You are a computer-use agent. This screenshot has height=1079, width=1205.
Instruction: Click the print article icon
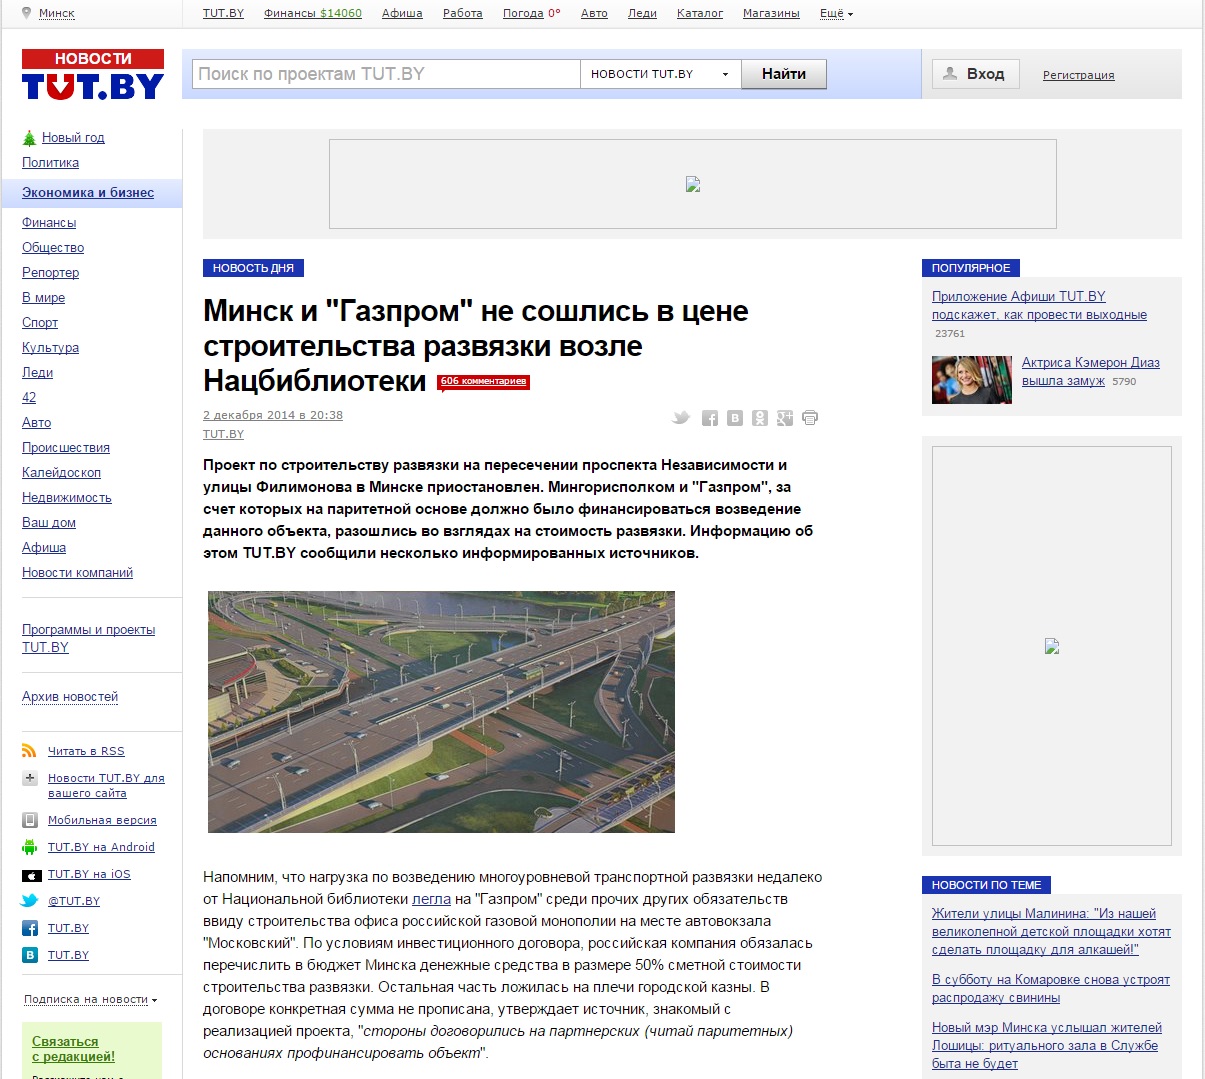coord(810,418)
